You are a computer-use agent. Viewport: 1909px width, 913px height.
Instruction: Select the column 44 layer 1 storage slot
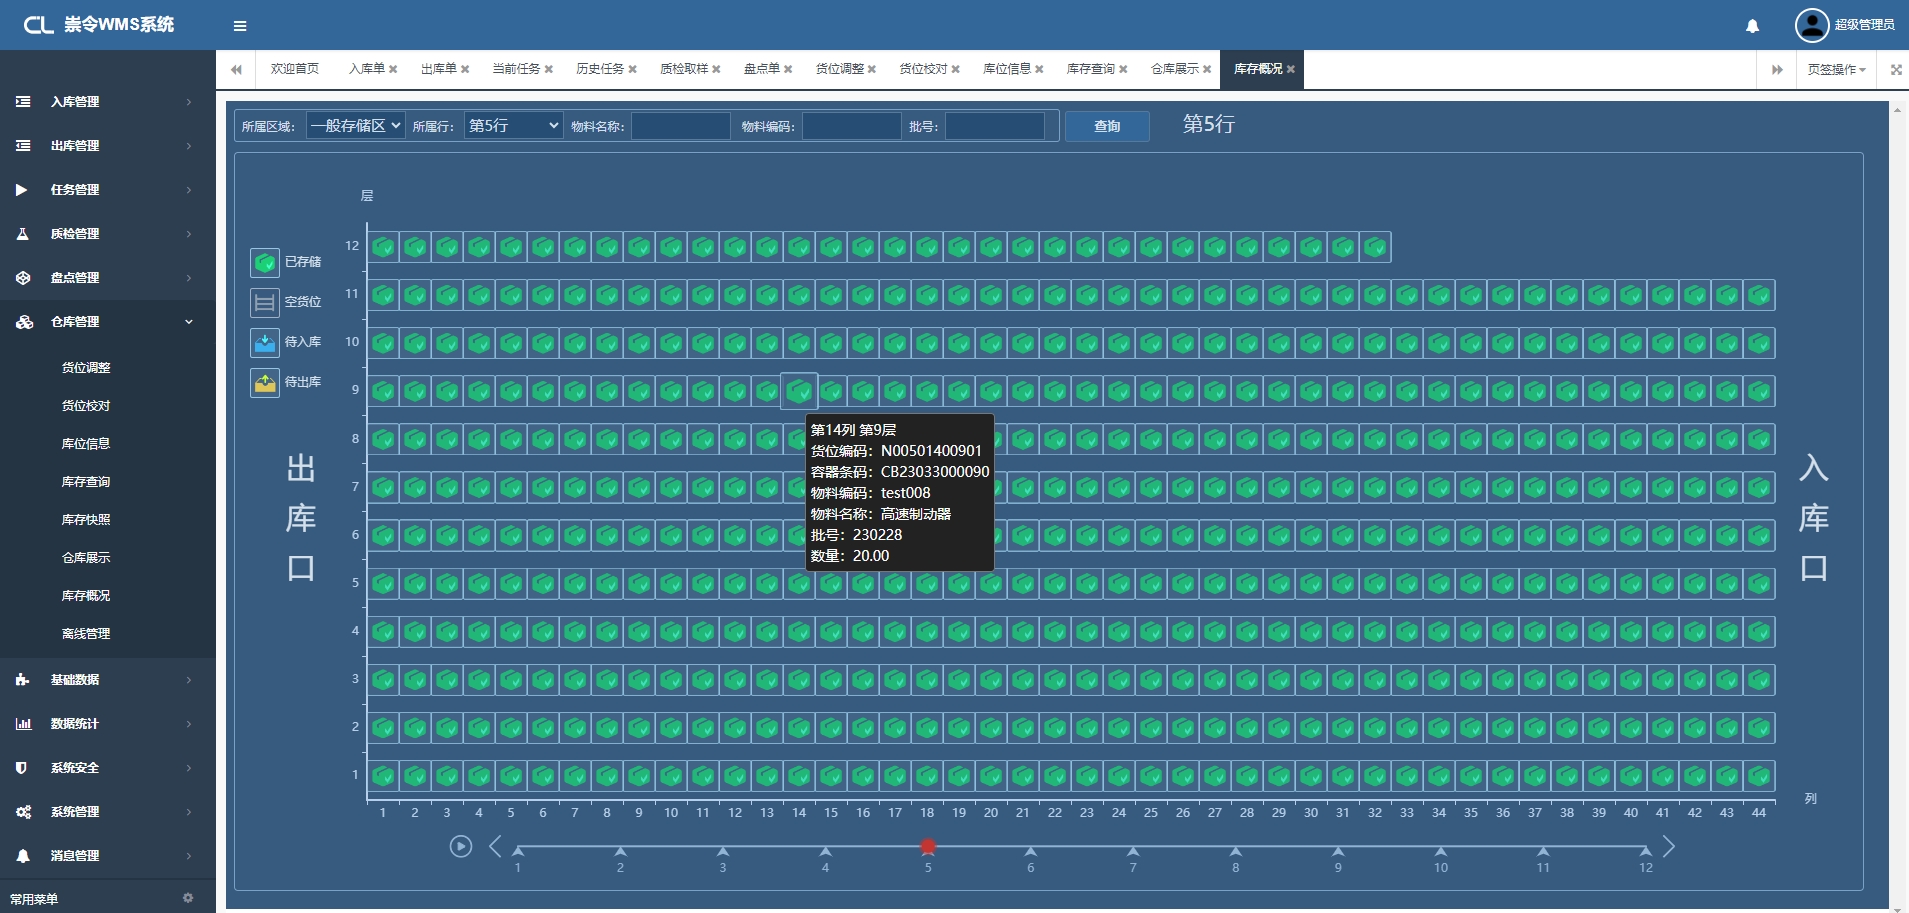pyautogui.click(x=1759, y=775)
